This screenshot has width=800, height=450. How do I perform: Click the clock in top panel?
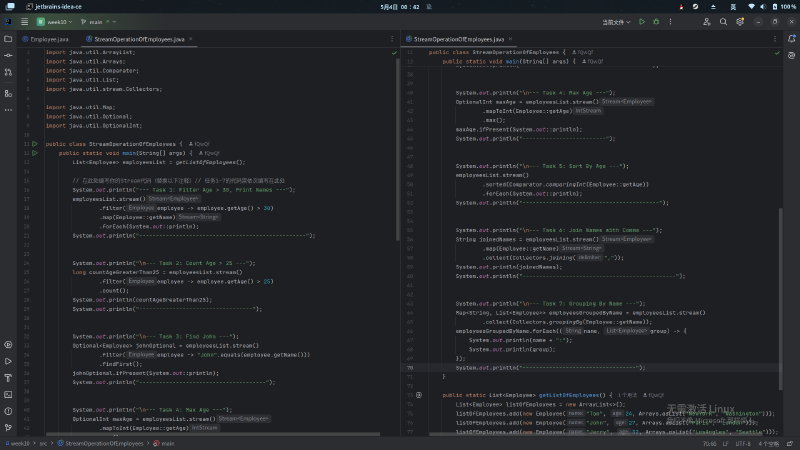pos(399,7)
